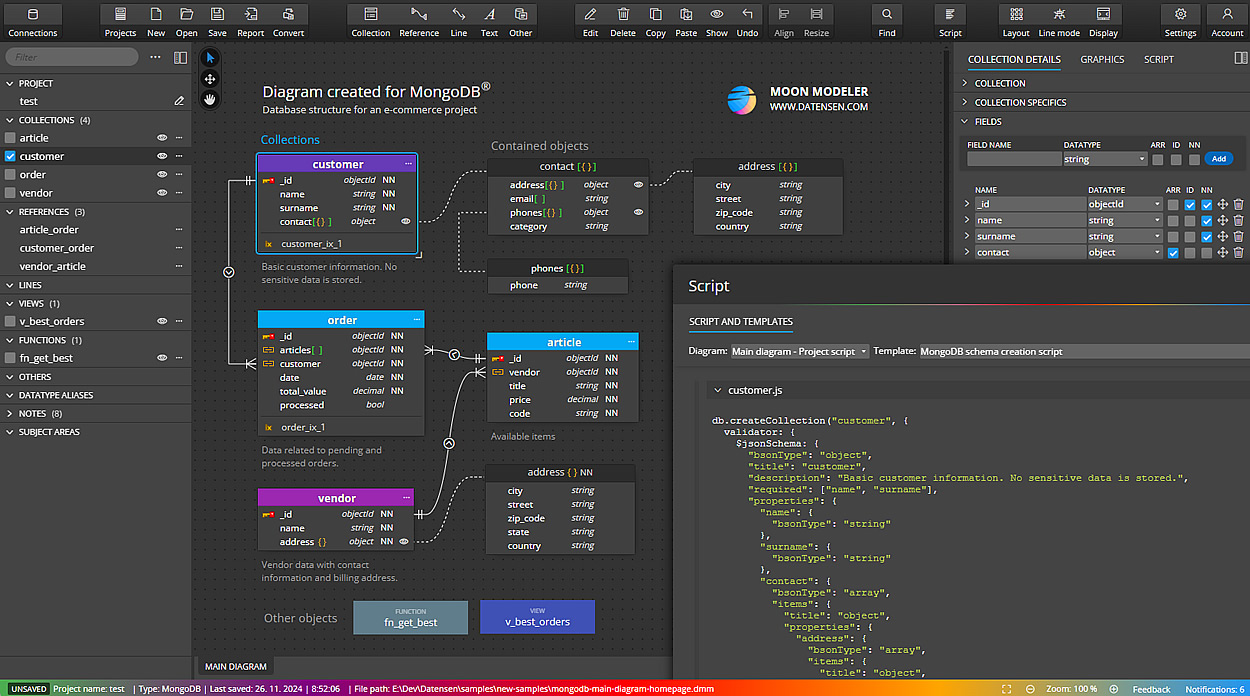
Task: Open the Layout options
Action: 1016,21
